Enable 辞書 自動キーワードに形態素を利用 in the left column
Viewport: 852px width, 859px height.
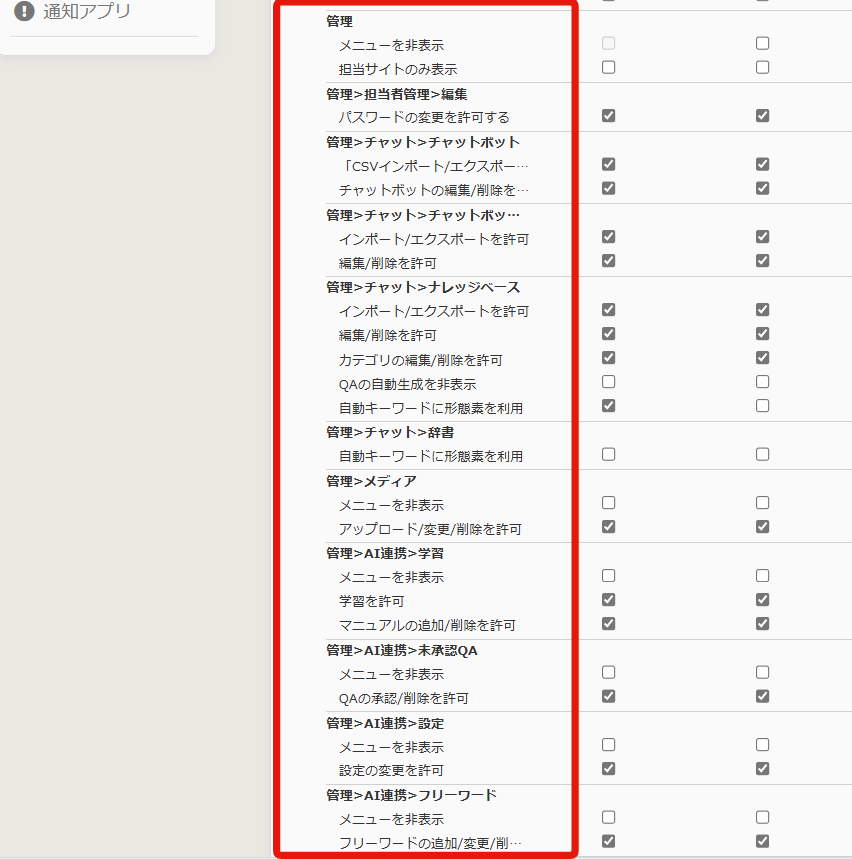click(608, 454)
